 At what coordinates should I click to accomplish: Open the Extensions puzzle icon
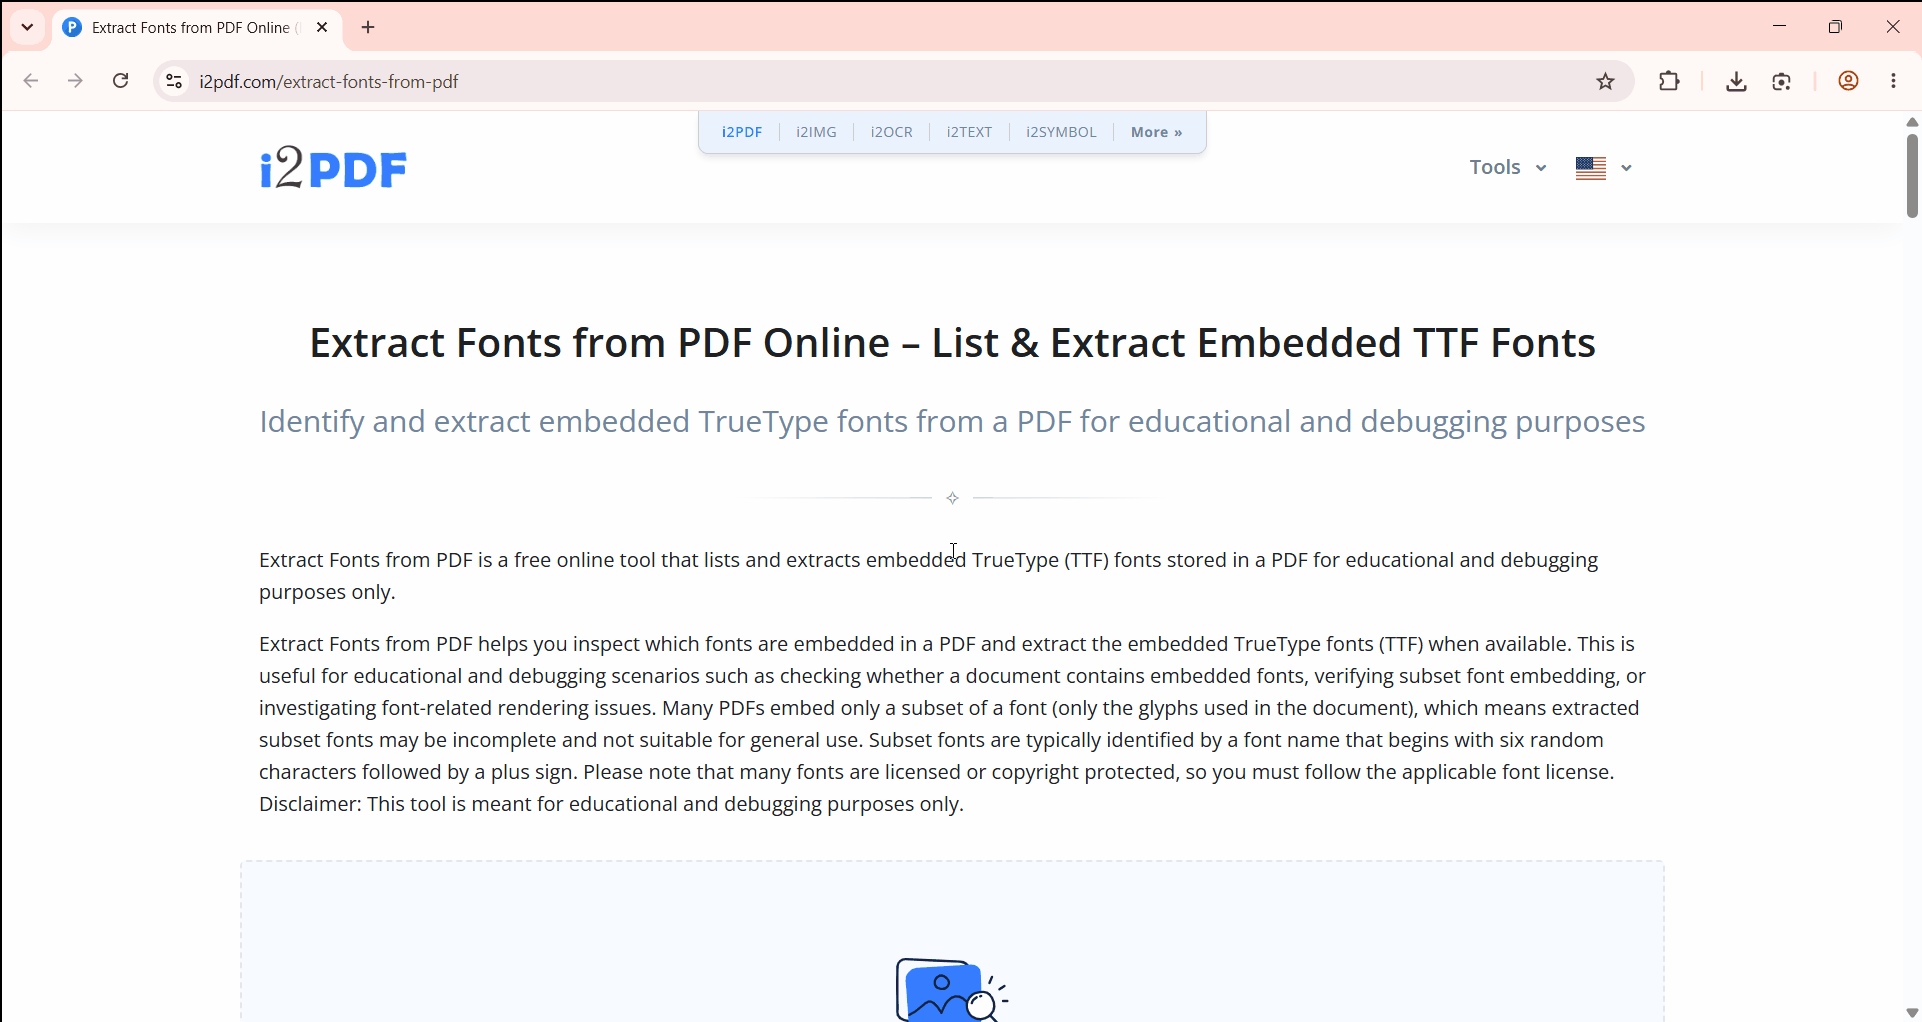point(1669,82)
